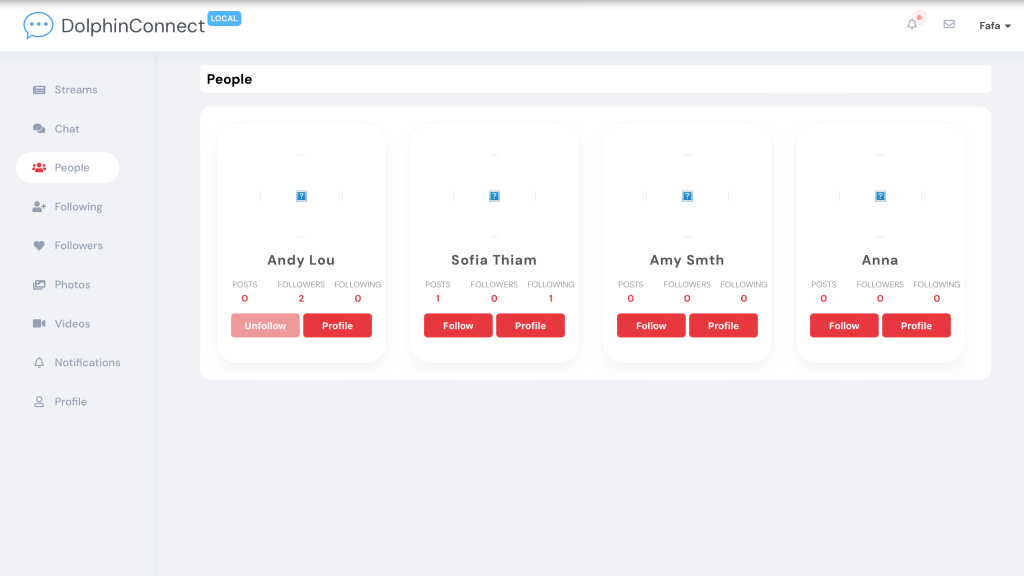View Anna's profile via Profile button
Image resolution: width=1024 pixels, height=576 pixels.
pos(916,326)
